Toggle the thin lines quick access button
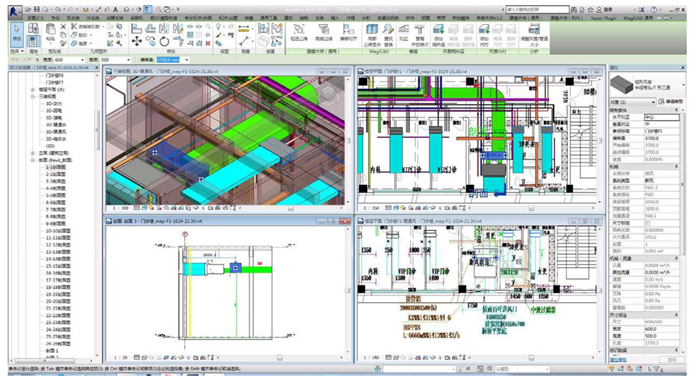This screenshot has width=700, height=383. click(148, 9)
